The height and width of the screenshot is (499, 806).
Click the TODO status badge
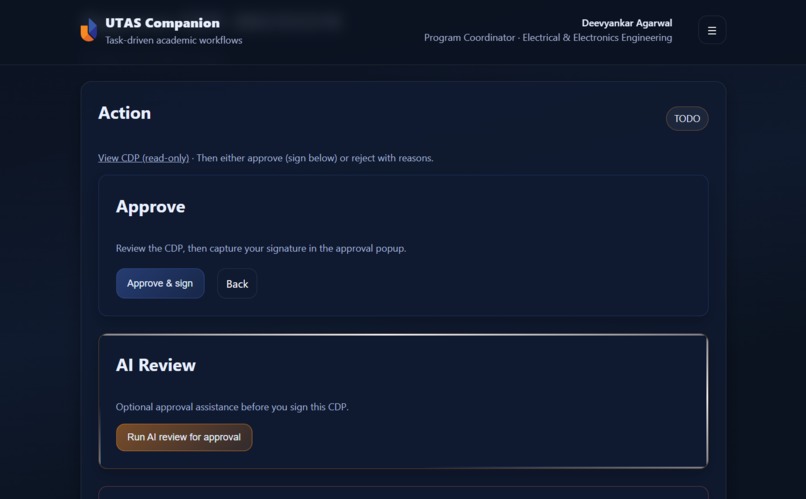tap(687, 119)
